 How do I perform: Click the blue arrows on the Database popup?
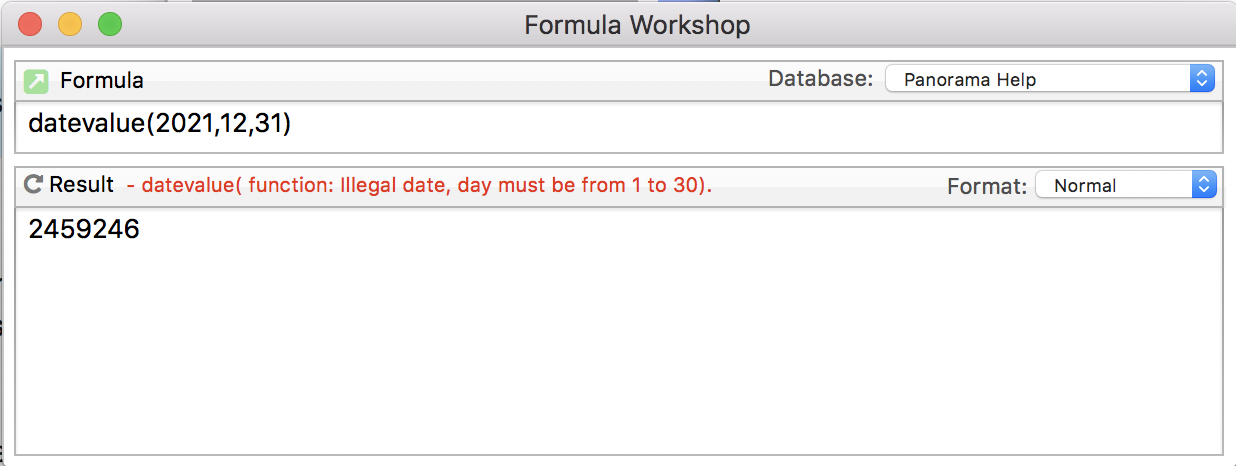1202,79
